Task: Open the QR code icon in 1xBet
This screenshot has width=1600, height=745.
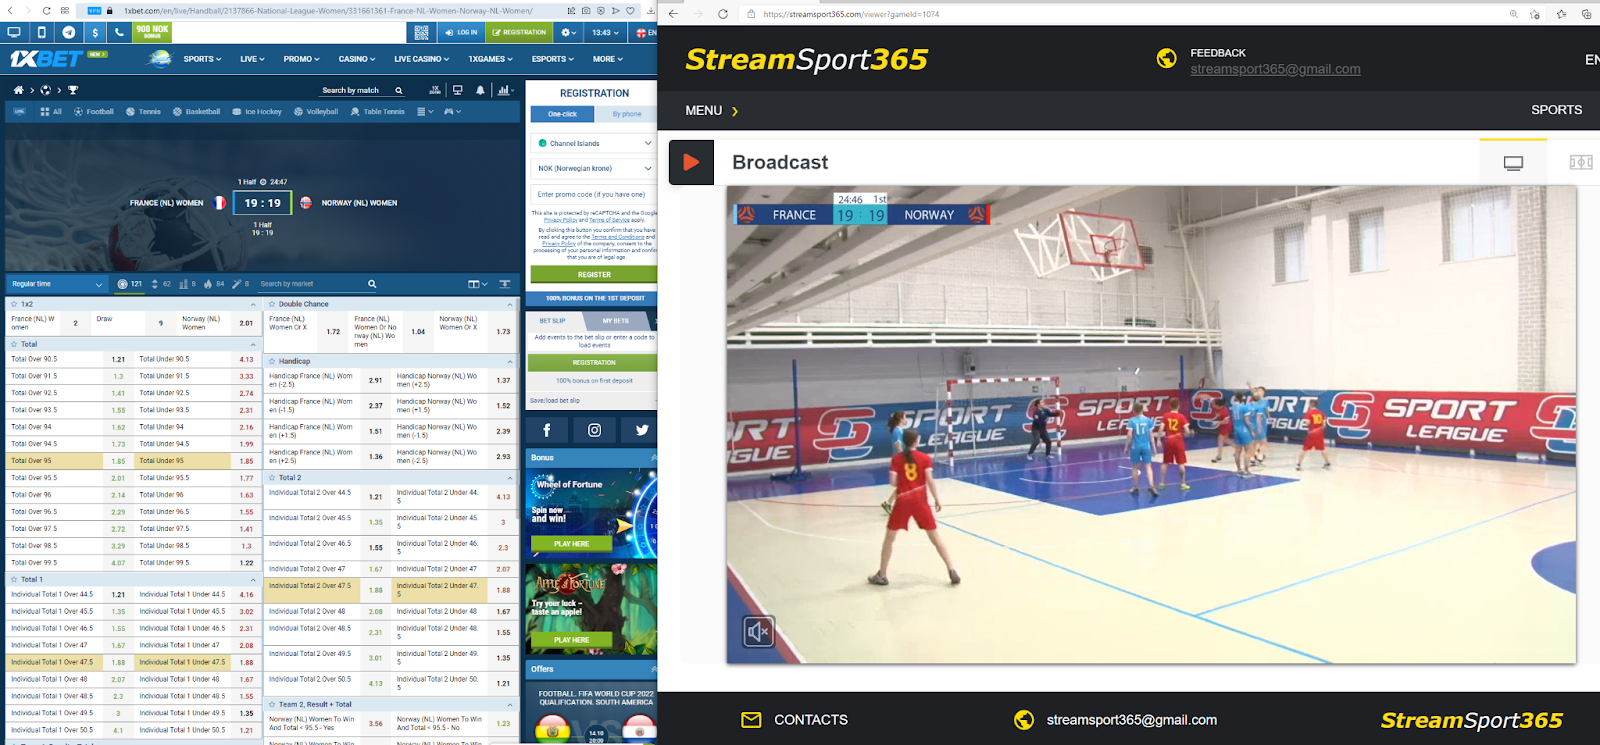Action: pyautogui.click(x=421, y=32)
